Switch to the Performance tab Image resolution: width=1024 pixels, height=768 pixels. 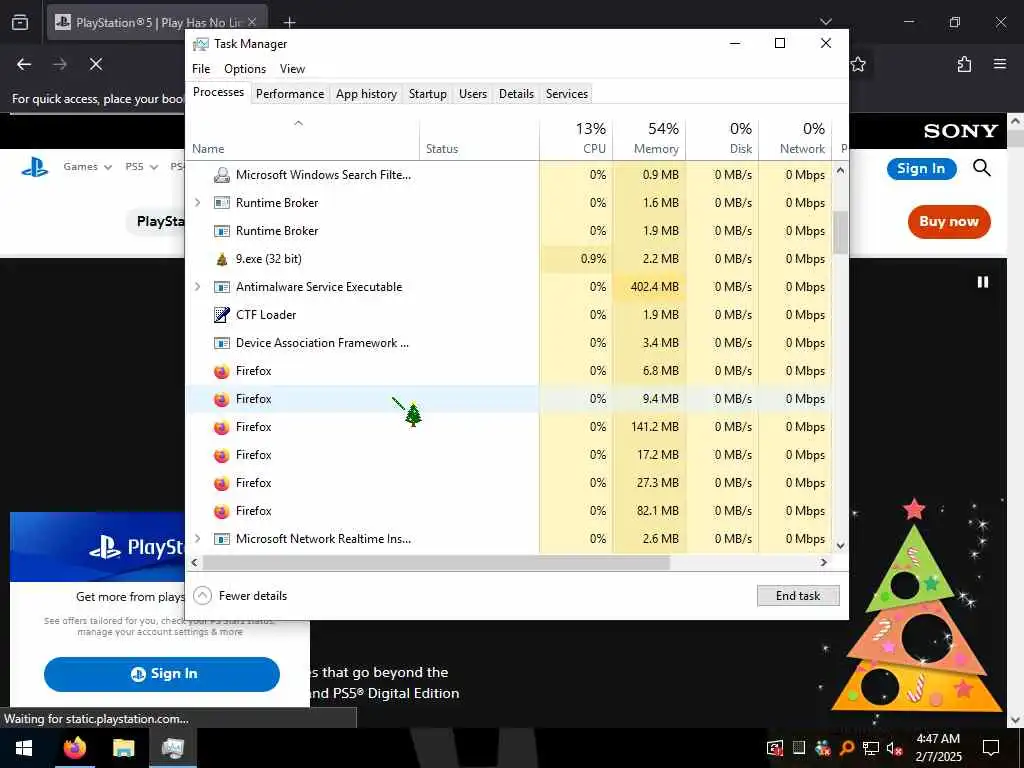[x=290, y=94]
